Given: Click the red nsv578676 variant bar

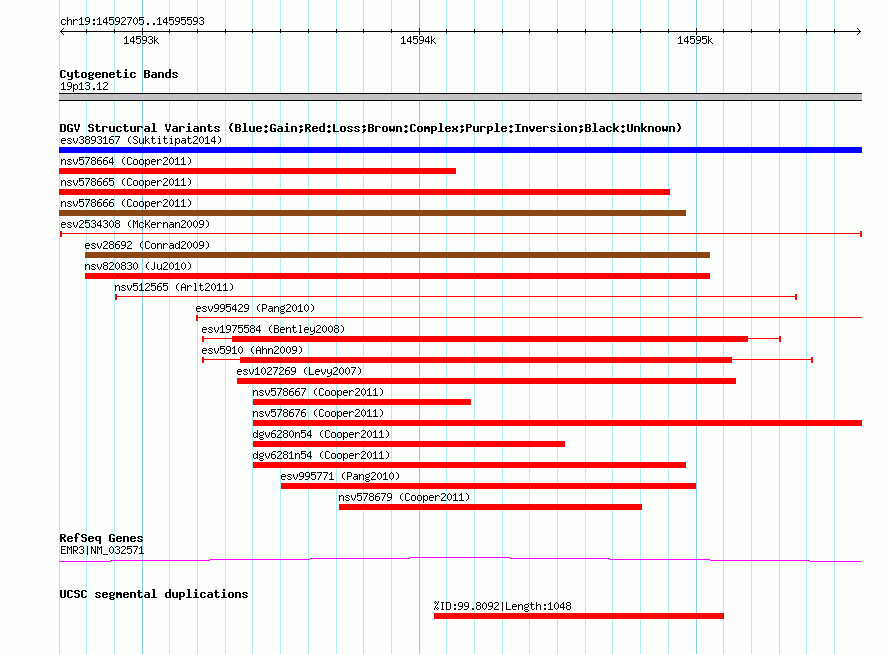Looking at the screenshot, I should [557, 423].
